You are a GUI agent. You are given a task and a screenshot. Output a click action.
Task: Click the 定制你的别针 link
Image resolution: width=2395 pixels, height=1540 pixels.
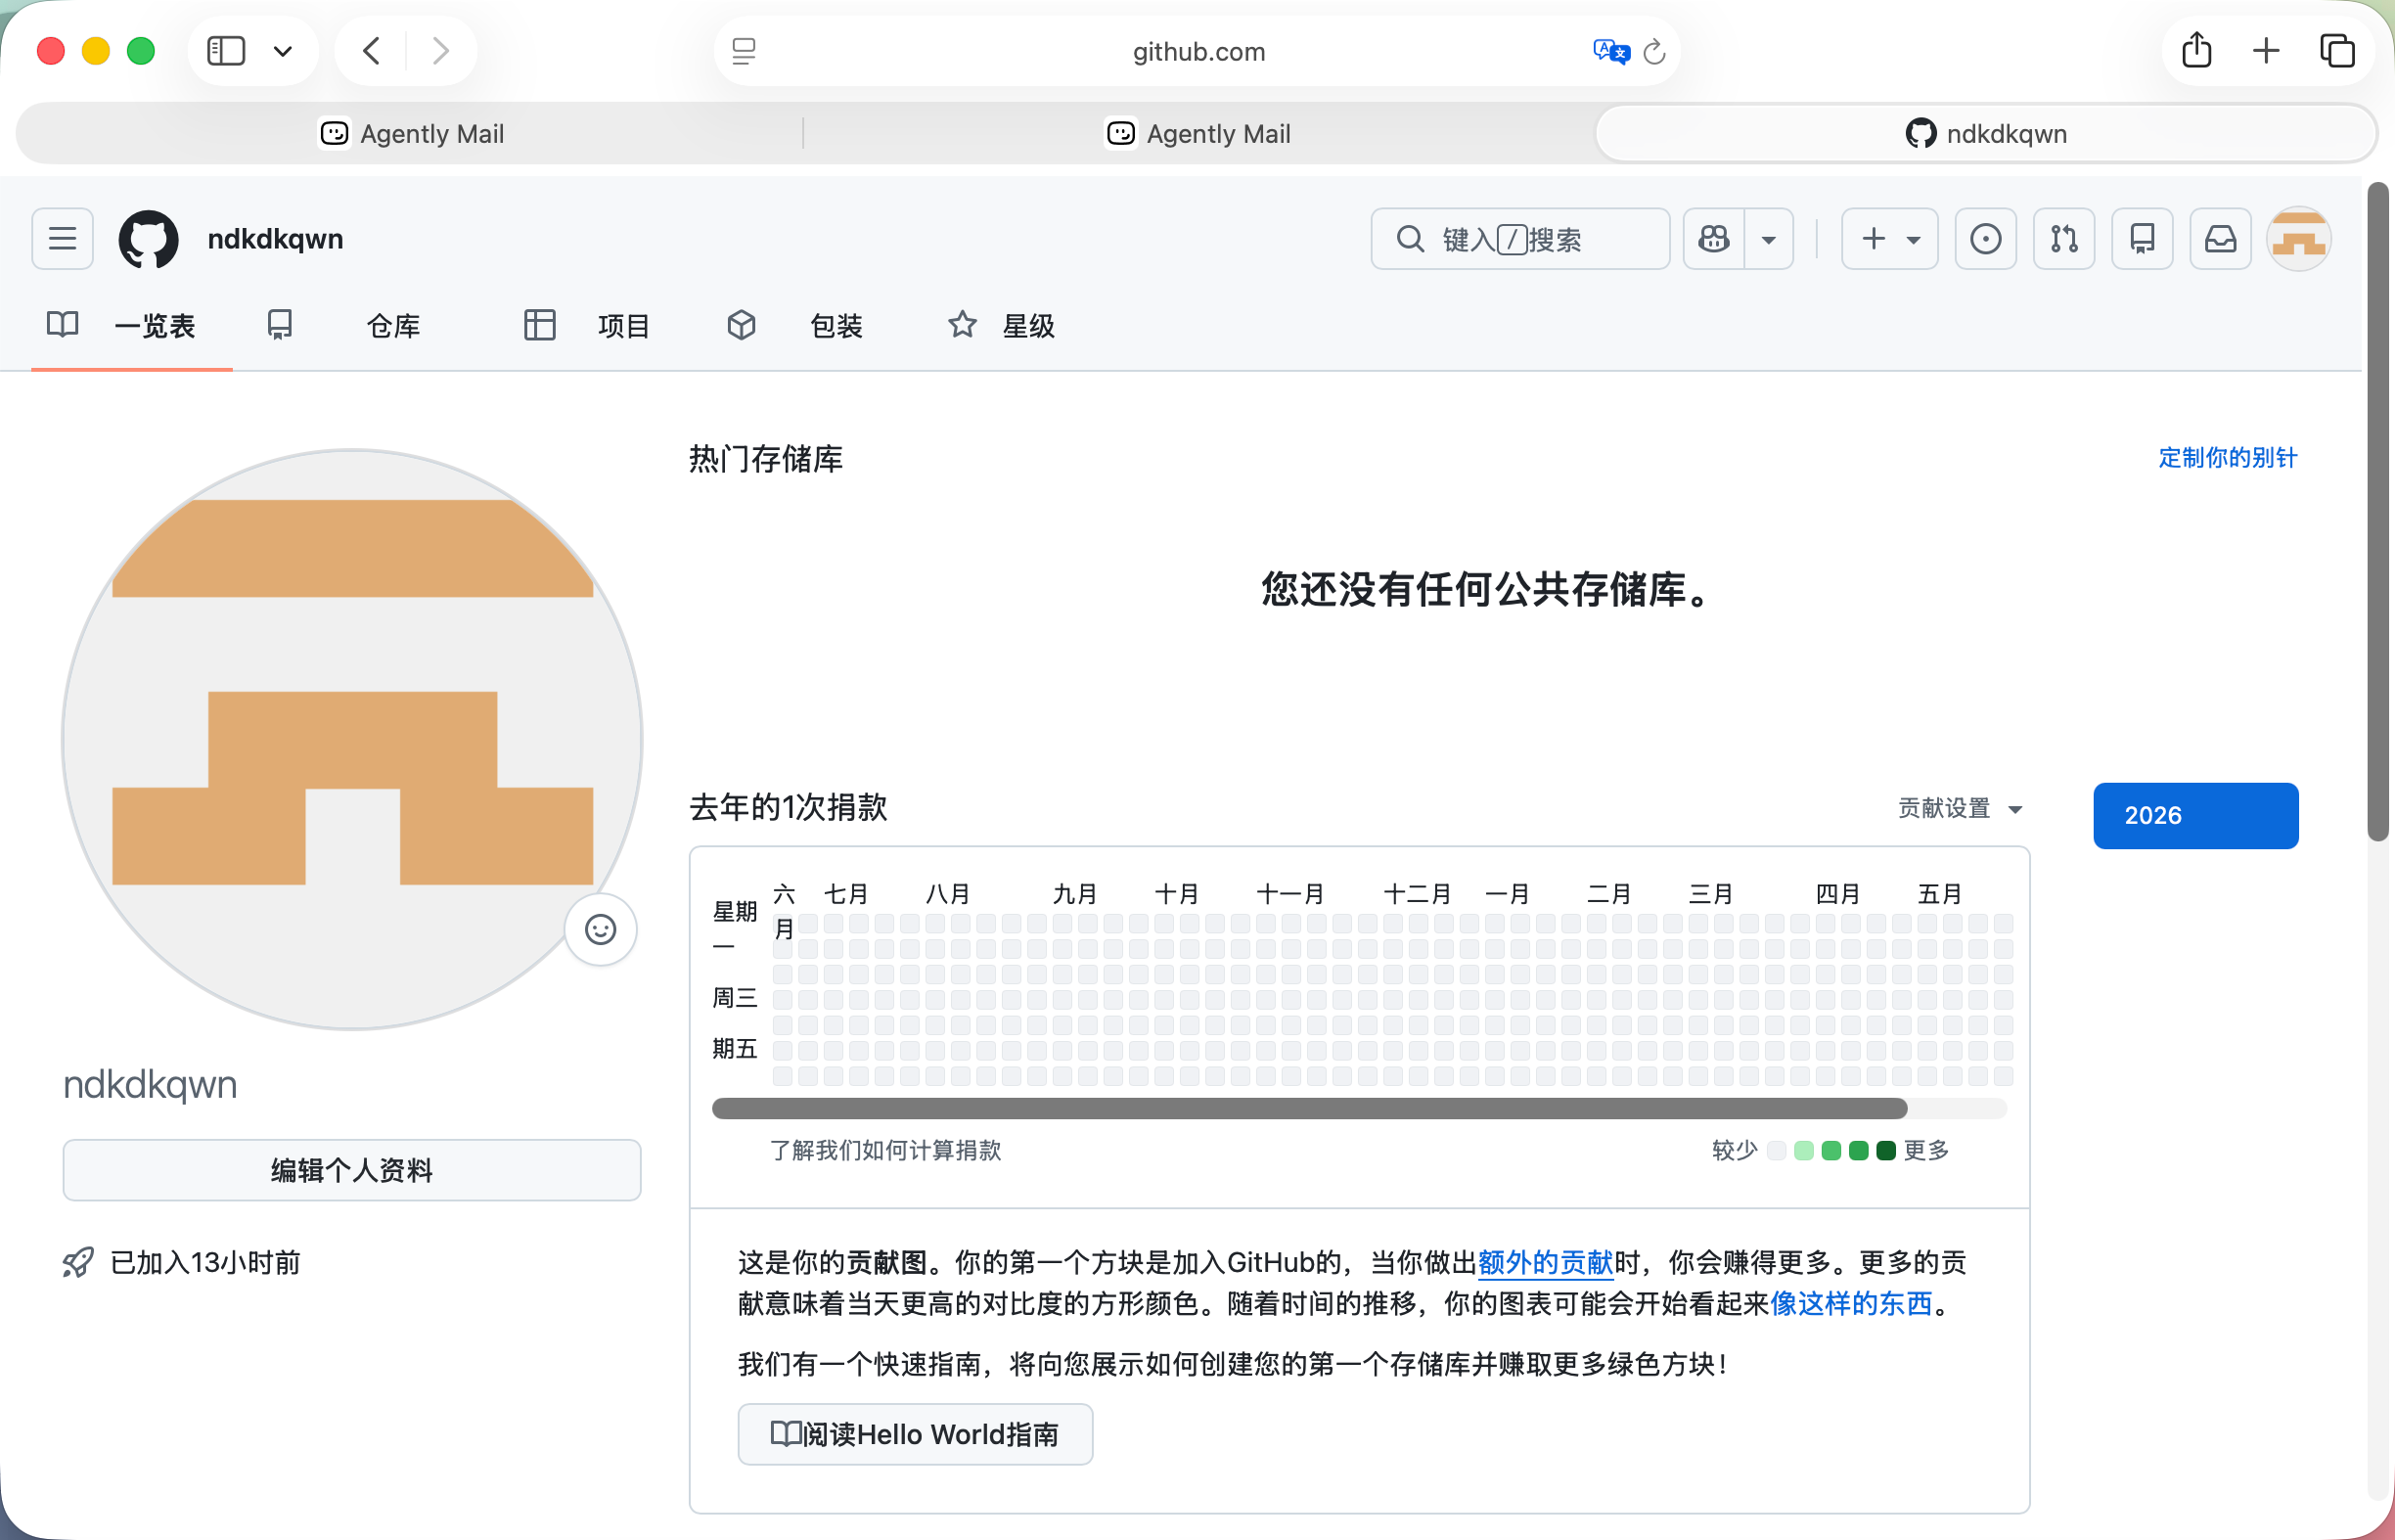2227,458
